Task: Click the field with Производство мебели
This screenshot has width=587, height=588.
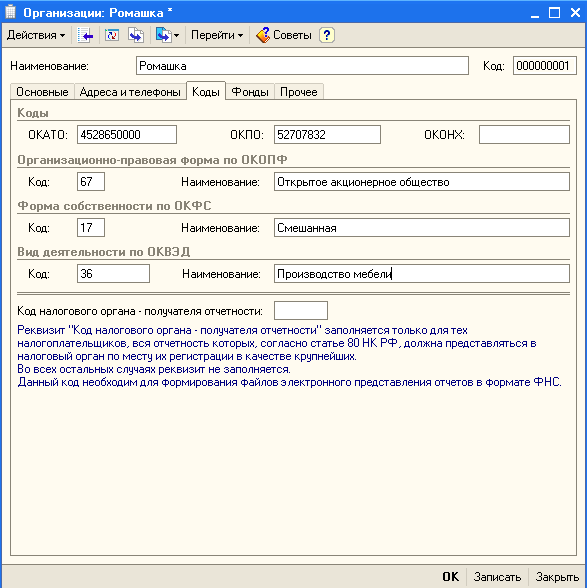Action: click(422, 274)
